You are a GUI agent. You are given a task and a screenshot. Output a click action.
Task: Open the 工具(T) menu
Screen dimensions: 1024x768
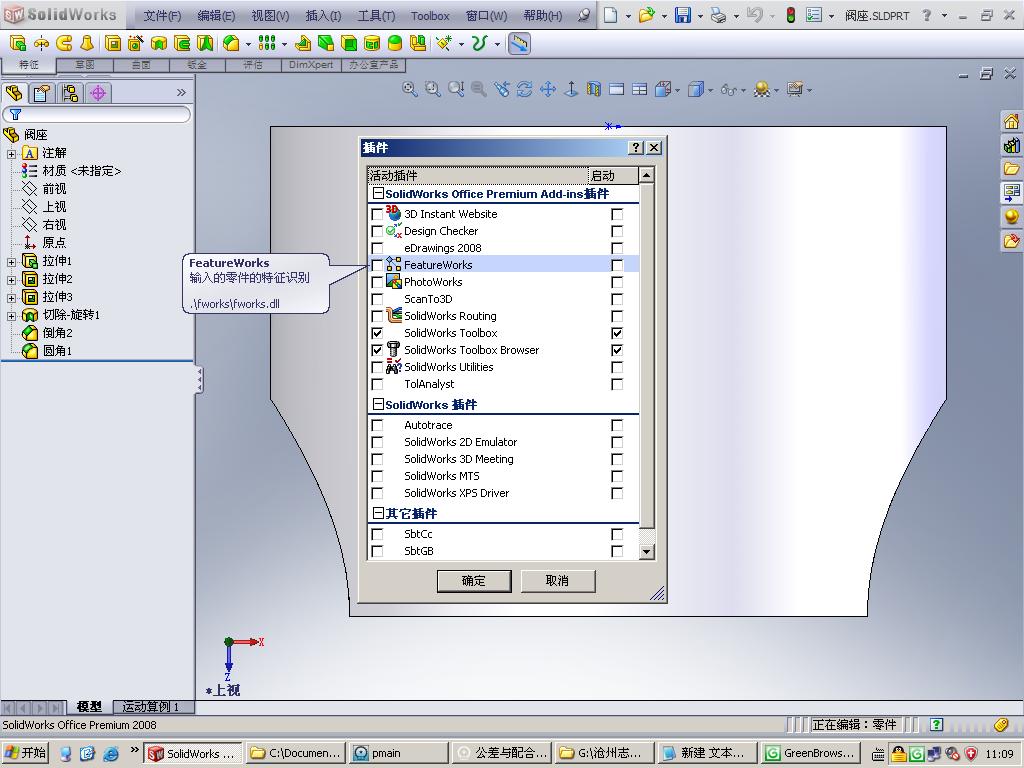(376, 16)
